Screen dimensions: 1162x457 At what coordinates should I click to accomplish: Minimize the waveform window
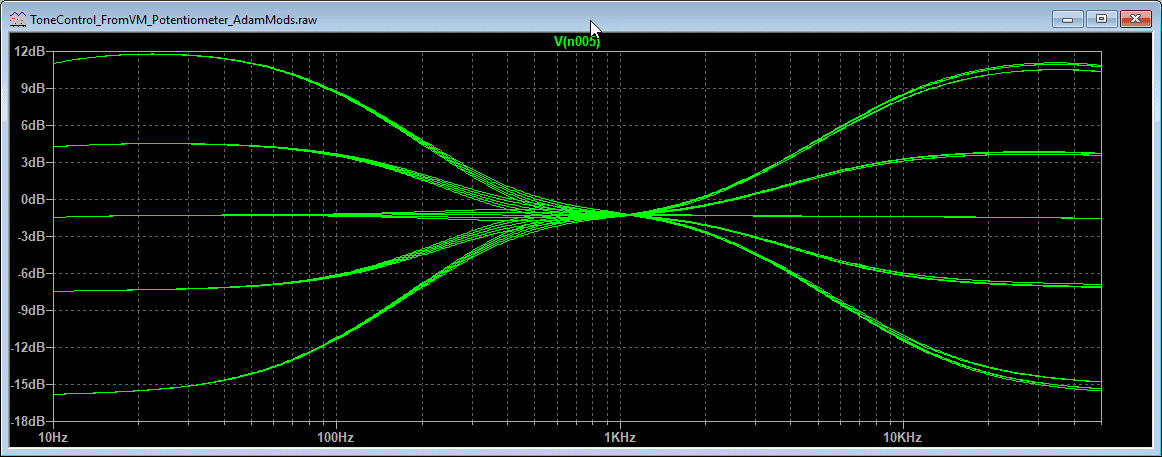[1069, 19]
